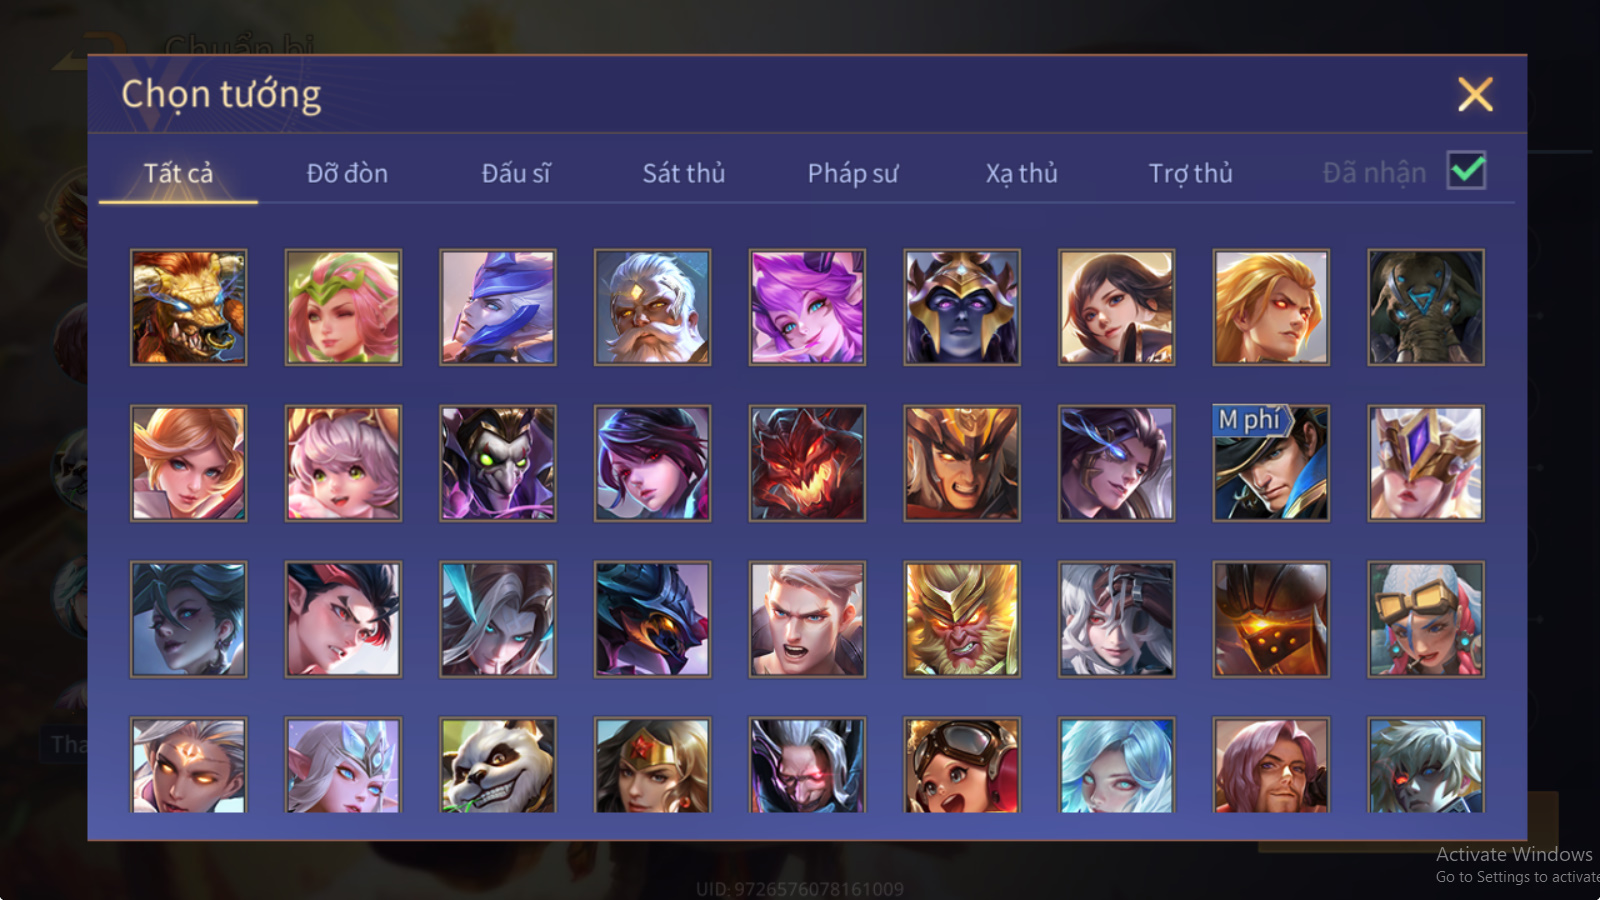Choose the purple-haired girl hero portrait

point(807,307)
